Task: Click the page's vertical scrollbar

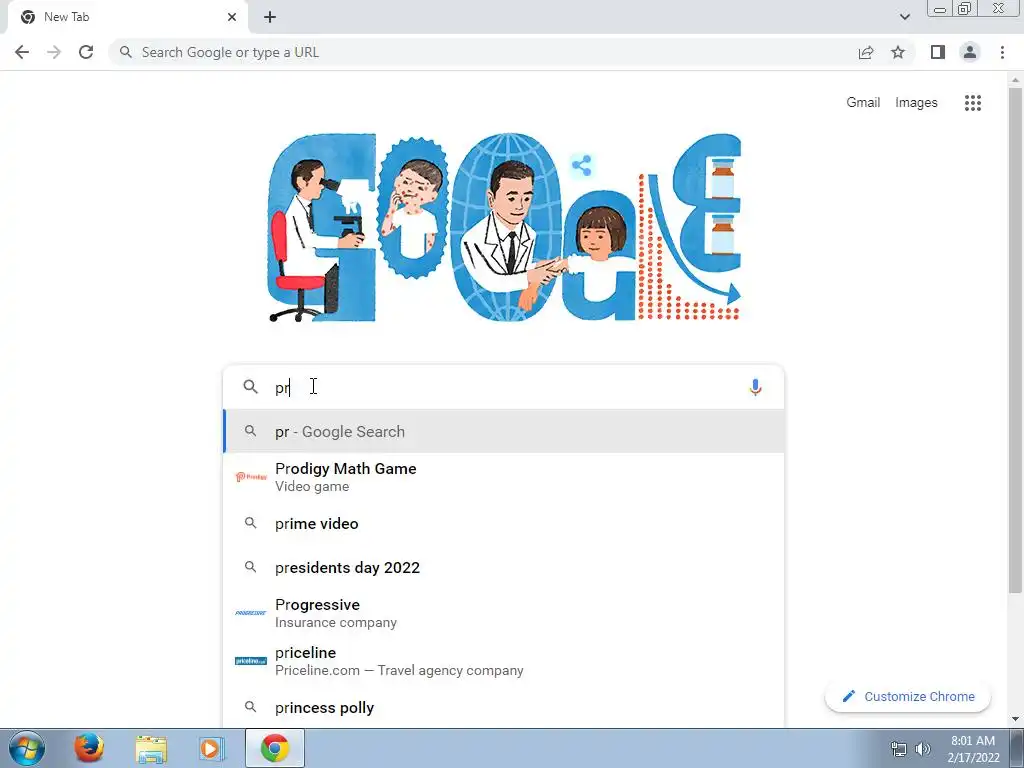Action: tap(1015, 340)
